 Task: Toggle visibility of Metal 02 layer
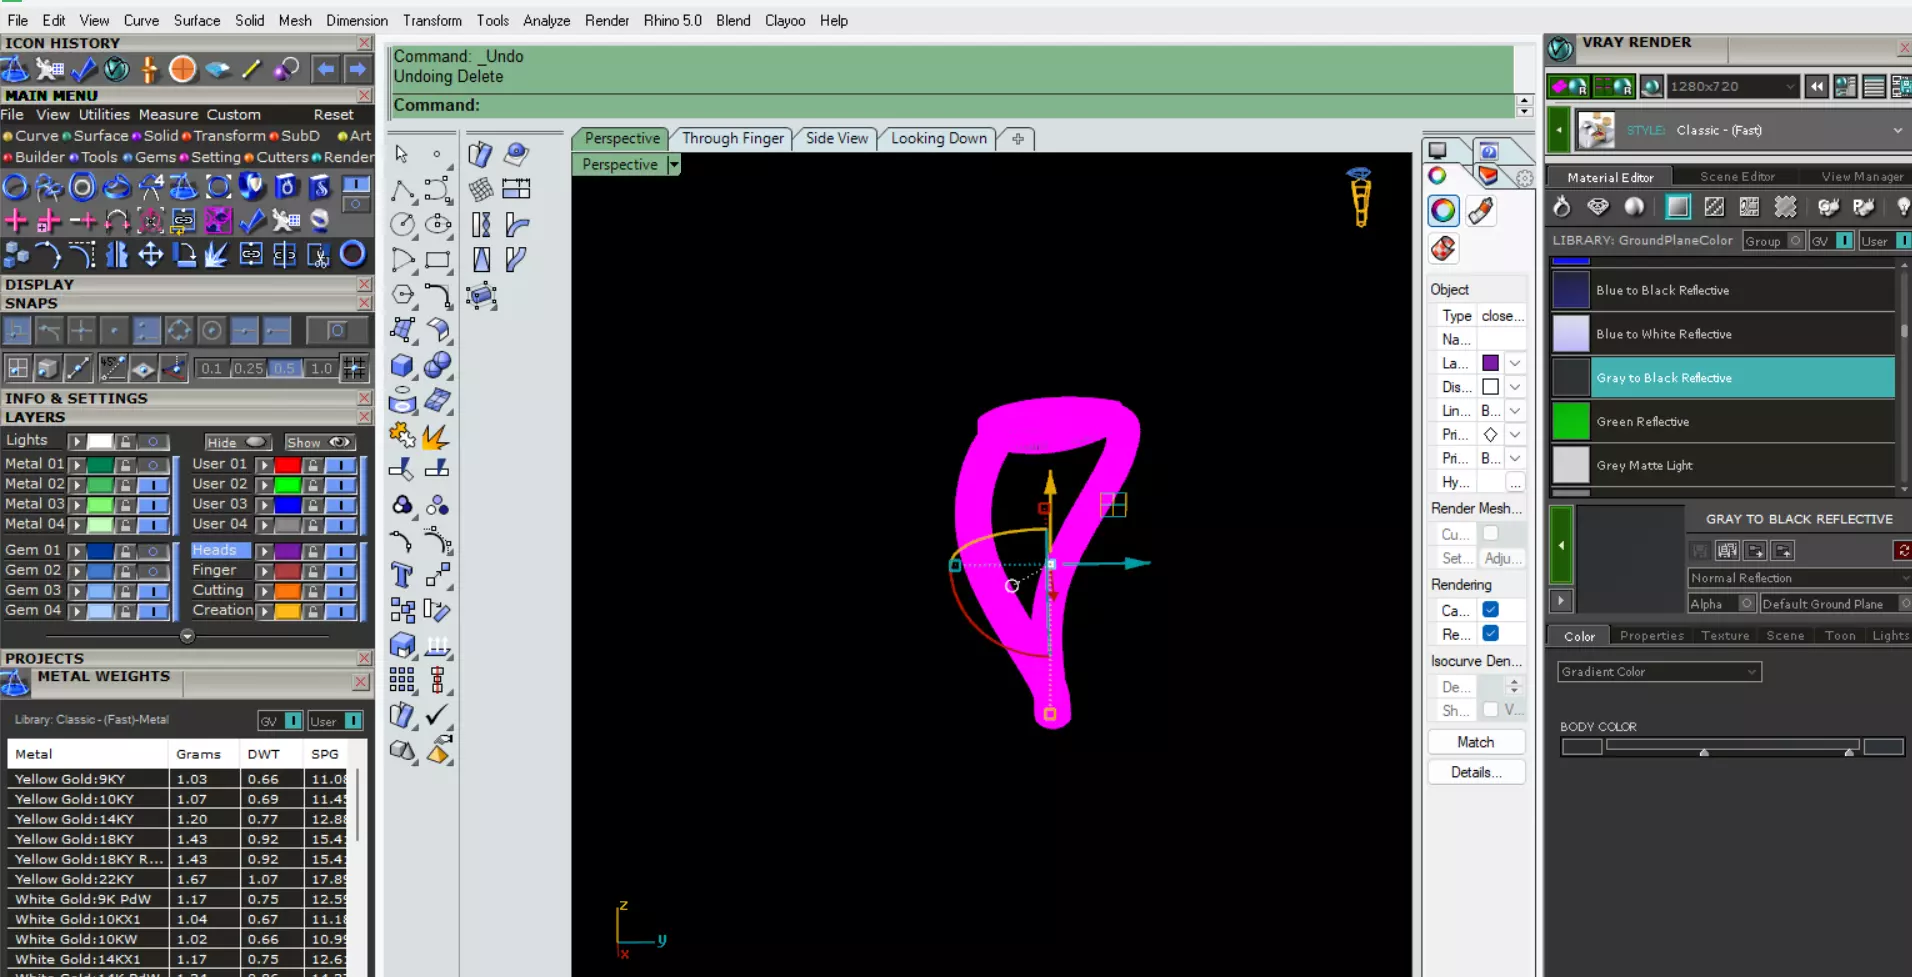click(153, 485)
